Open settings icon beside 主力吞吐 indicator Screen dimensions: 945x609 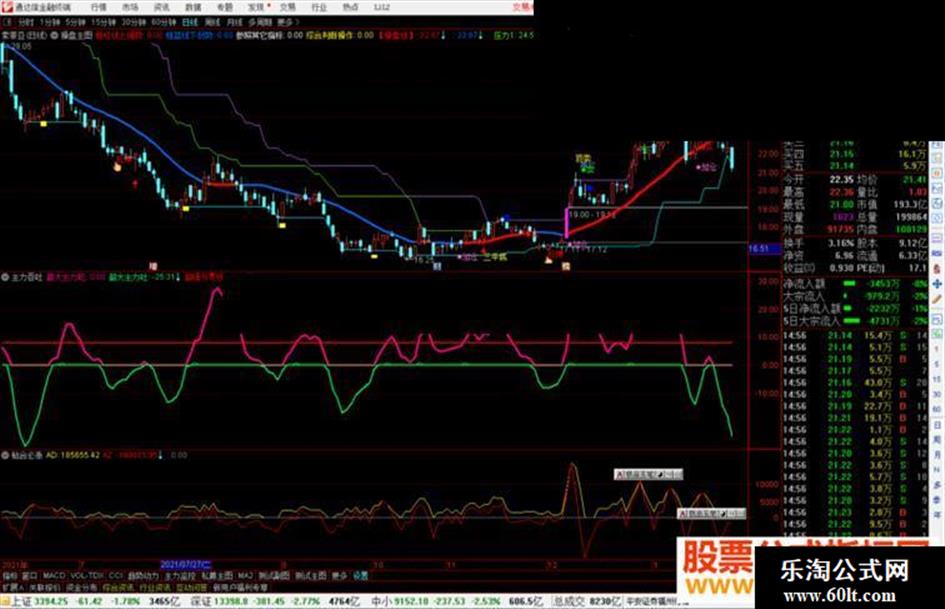[x=5, y=277]
